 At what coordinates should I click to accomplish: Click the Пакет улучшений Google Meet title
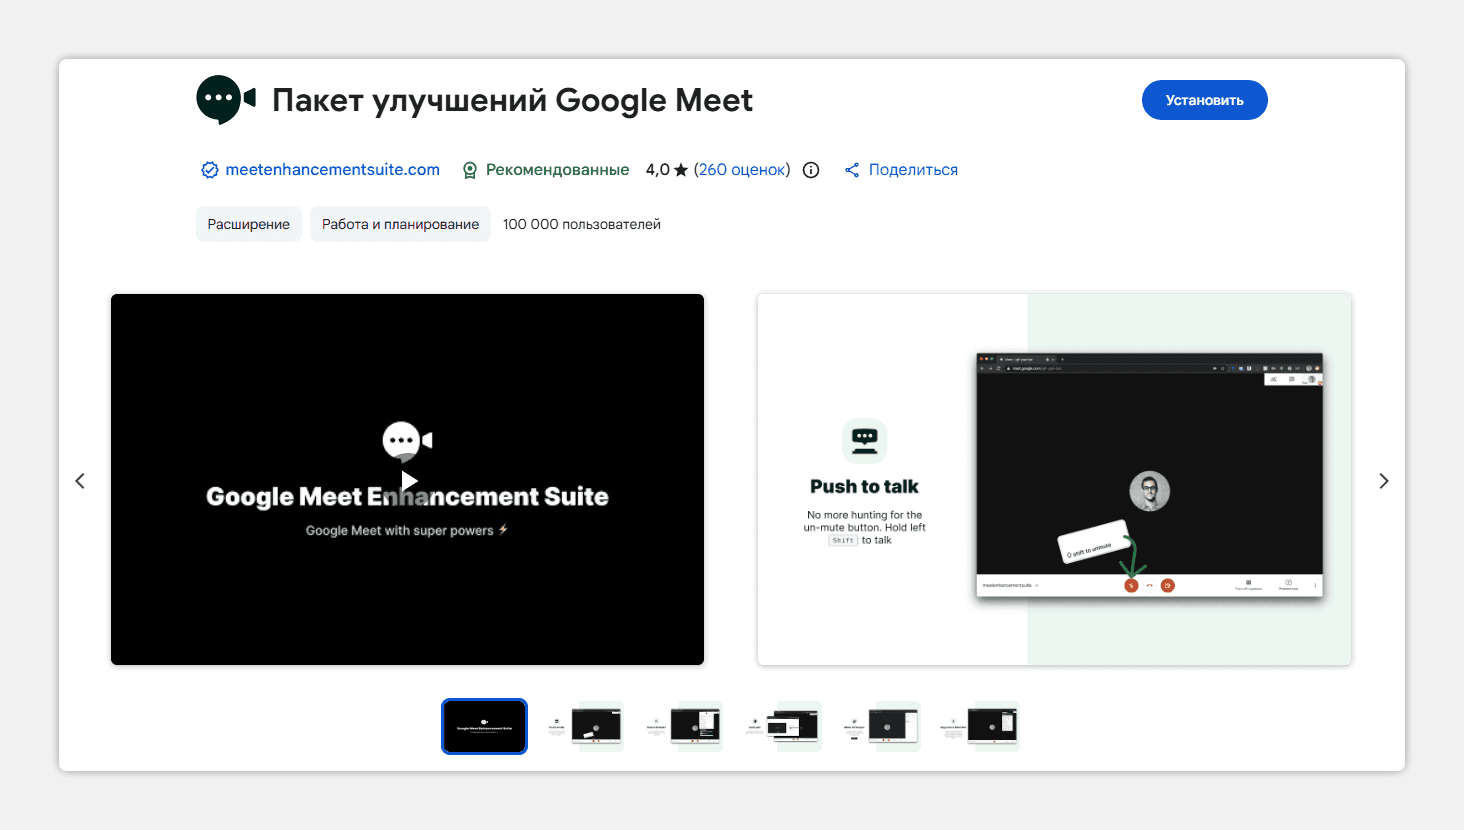click(x=512, y=100)
